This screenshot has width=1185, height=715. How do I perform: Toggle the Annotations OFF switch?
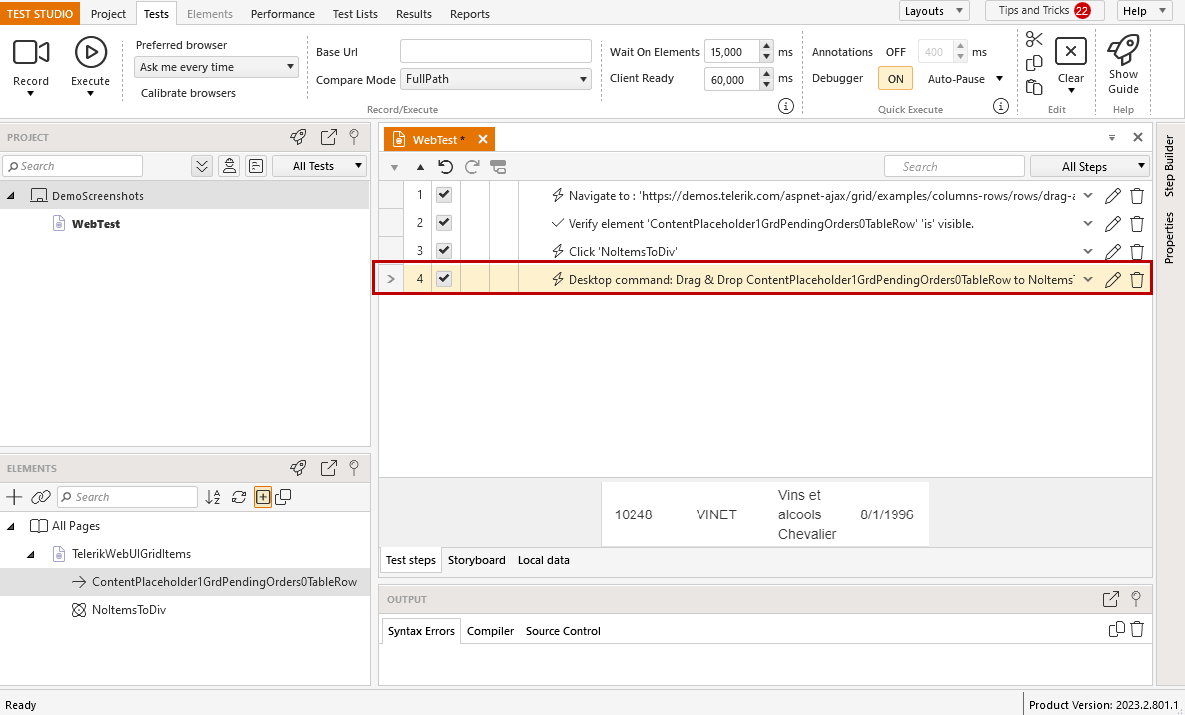click(x=896, y=52)
